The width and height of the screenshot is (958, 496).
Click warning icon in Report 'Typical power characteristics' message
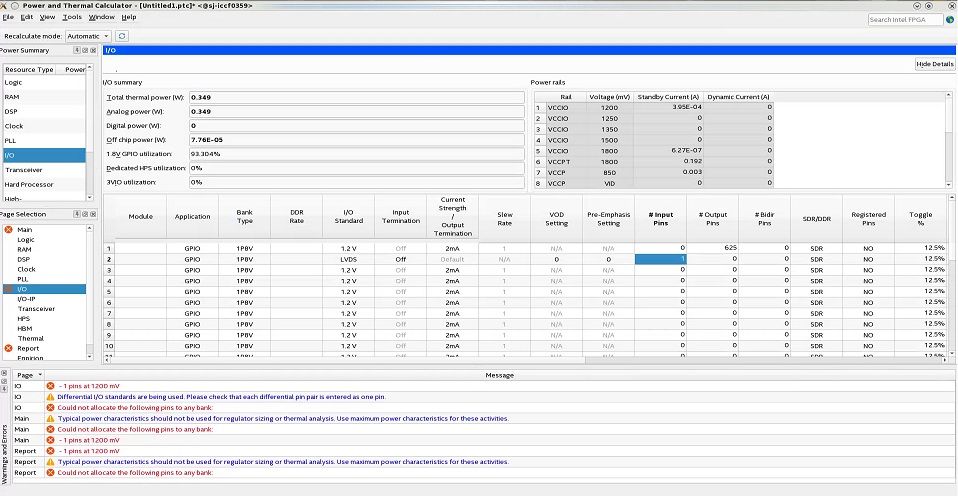(50, 462)
